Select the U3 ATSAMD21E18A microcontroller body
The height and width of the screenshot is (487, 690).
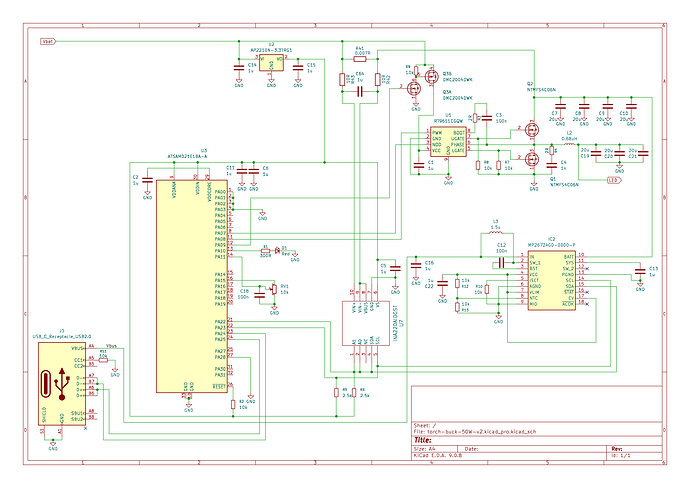tap(192, 286)
